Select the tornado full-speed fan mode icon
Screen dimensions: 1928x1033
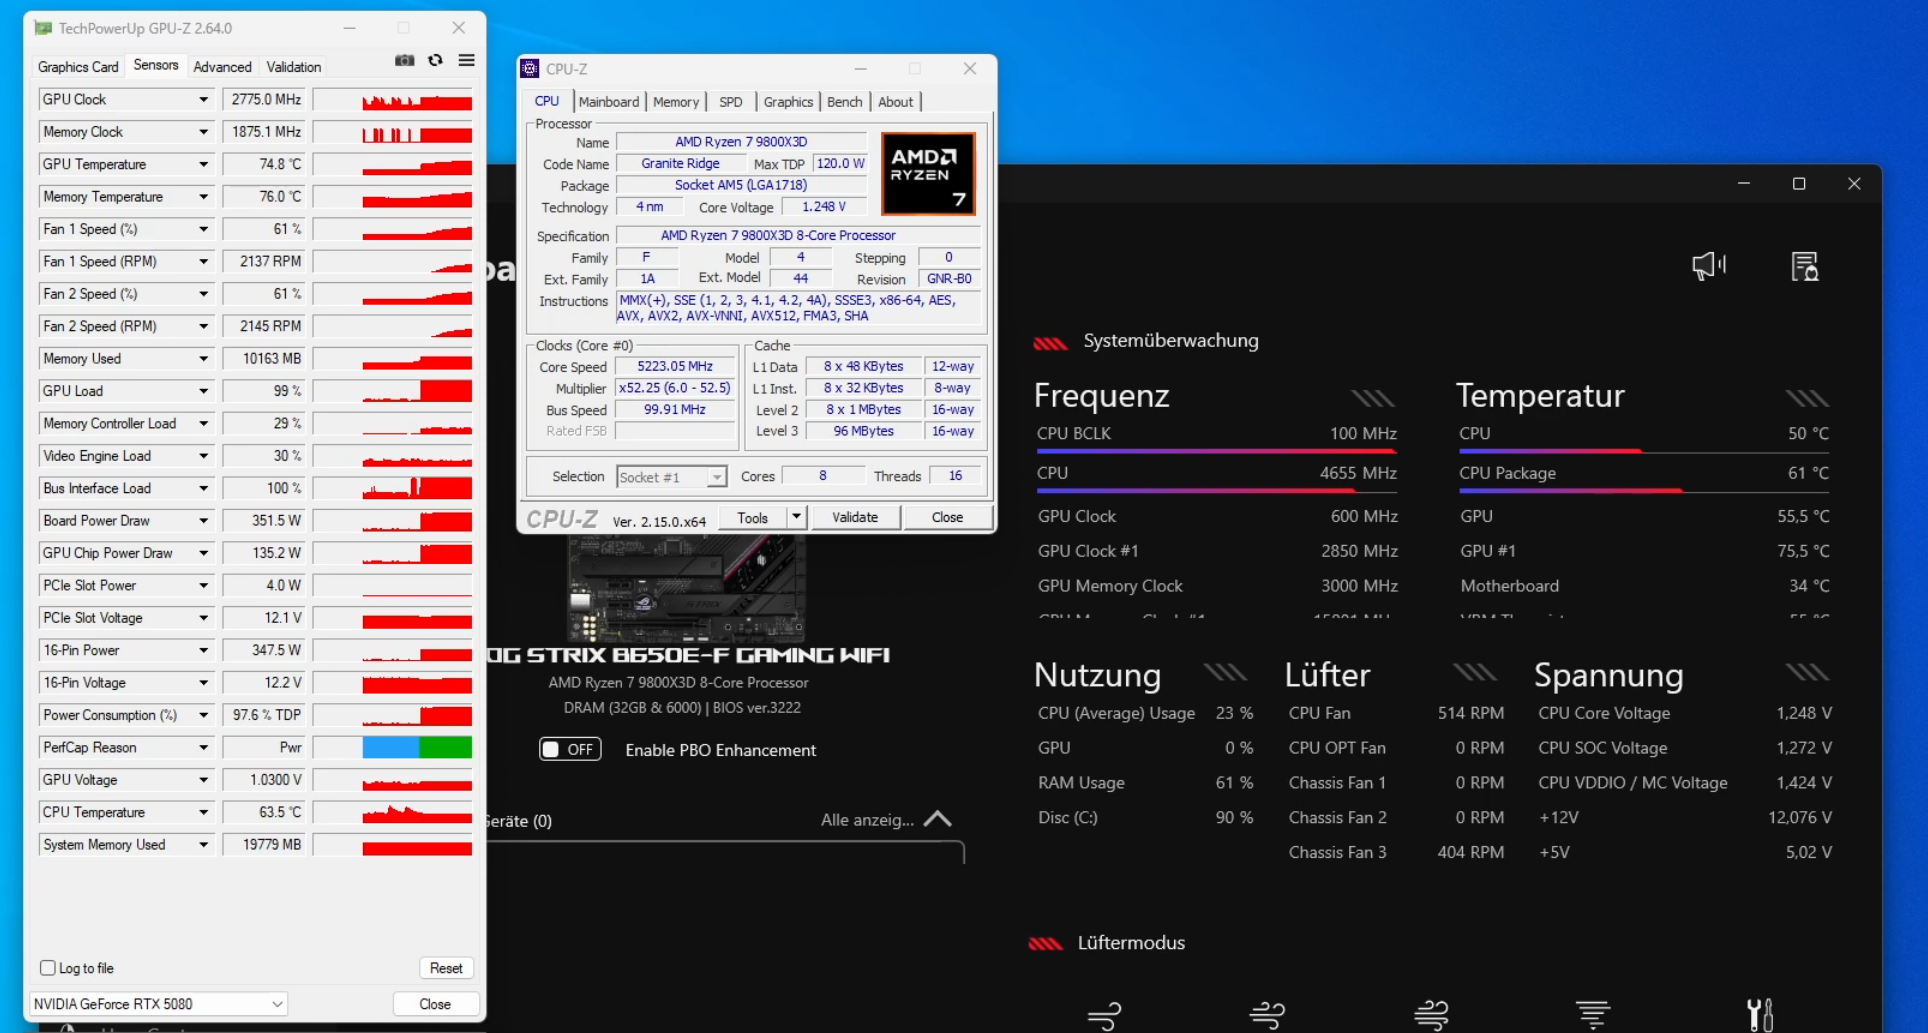pyautogui.click(x=1593, y=1016)
